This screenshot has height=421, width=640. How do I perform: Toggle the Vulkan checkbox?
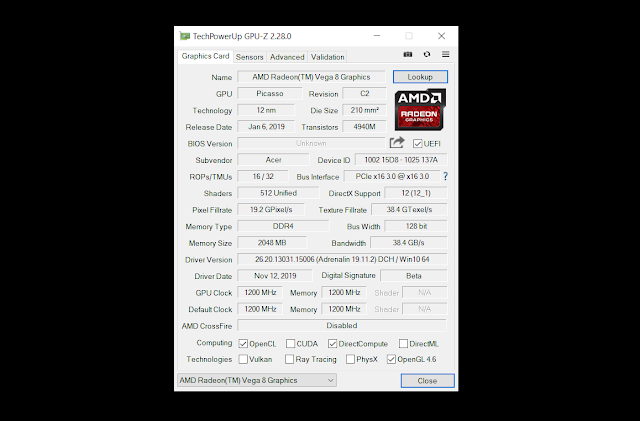(243, 359)
